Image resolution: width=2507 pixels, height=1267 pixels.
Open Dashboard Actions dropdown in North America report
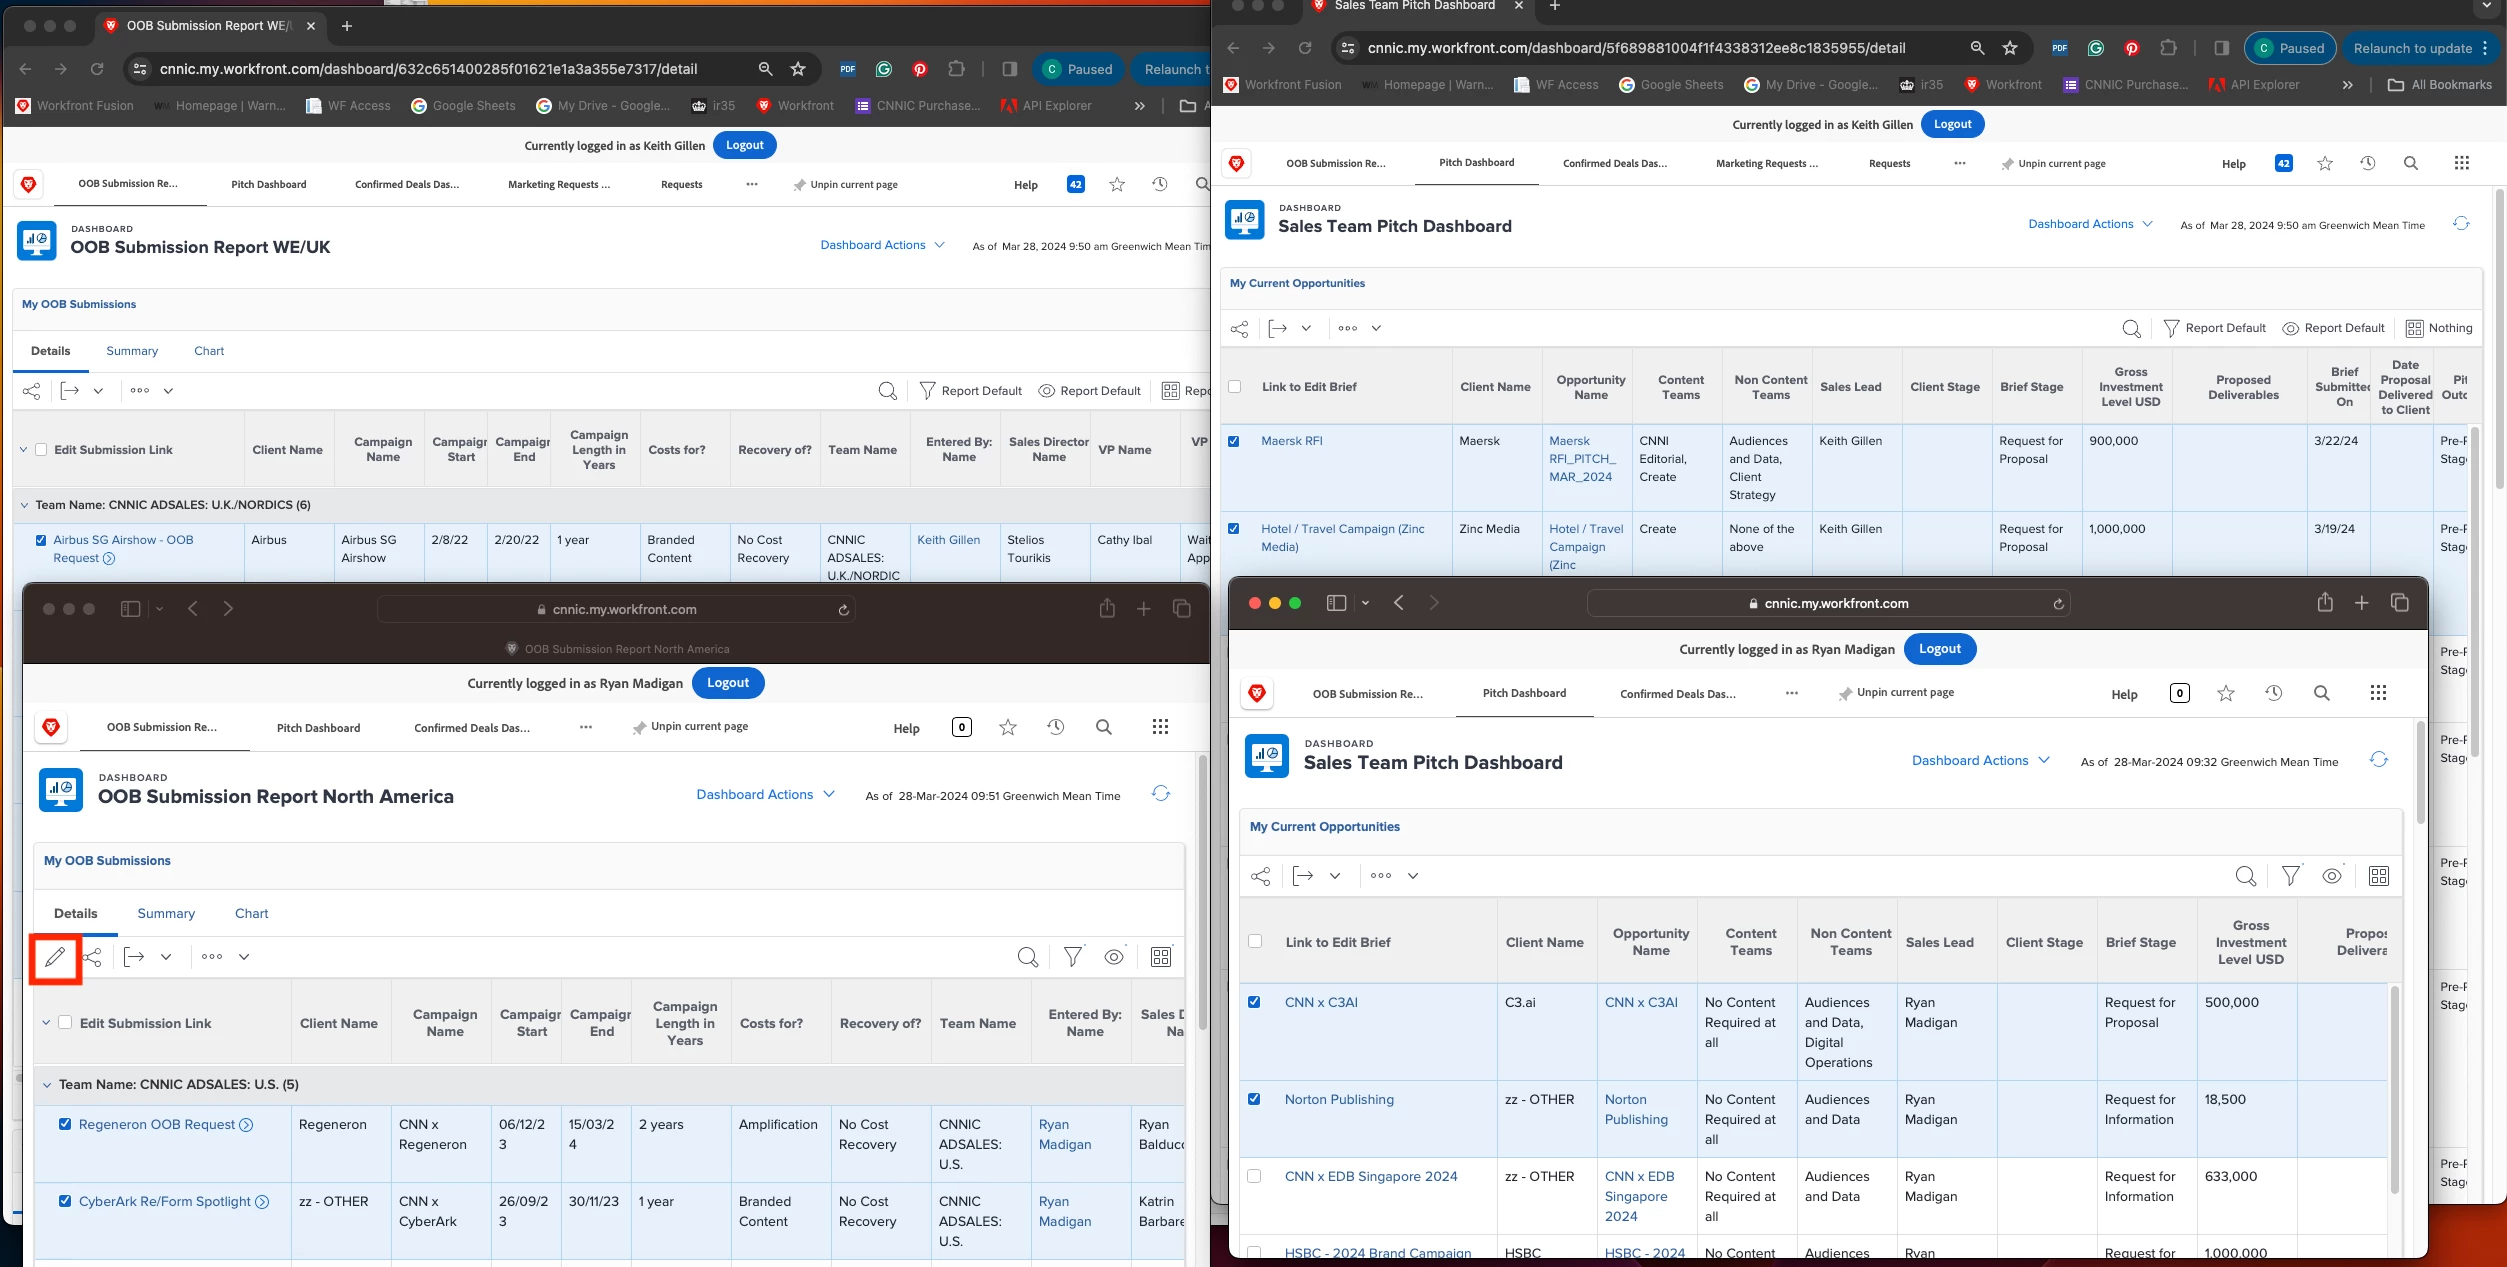coord(765,795)
